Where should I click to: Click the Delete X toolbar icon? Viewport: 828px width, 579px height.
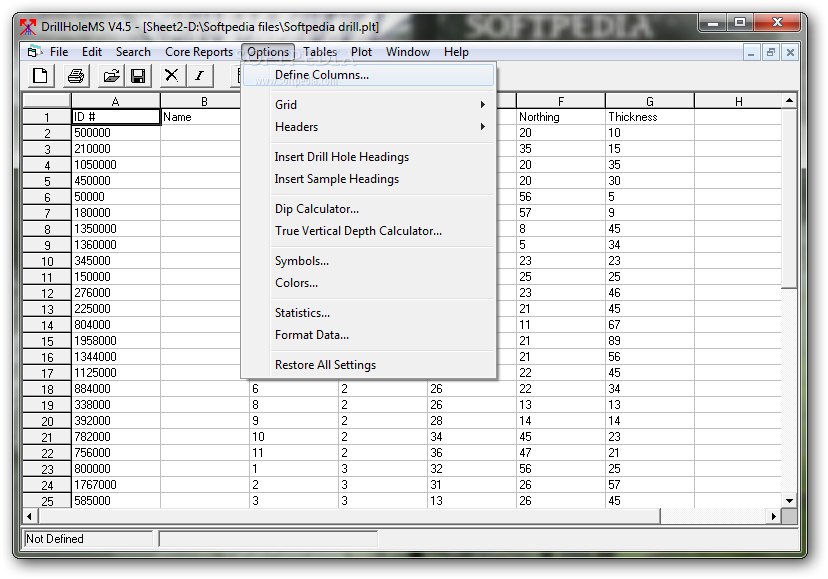[x=172, y=76]
